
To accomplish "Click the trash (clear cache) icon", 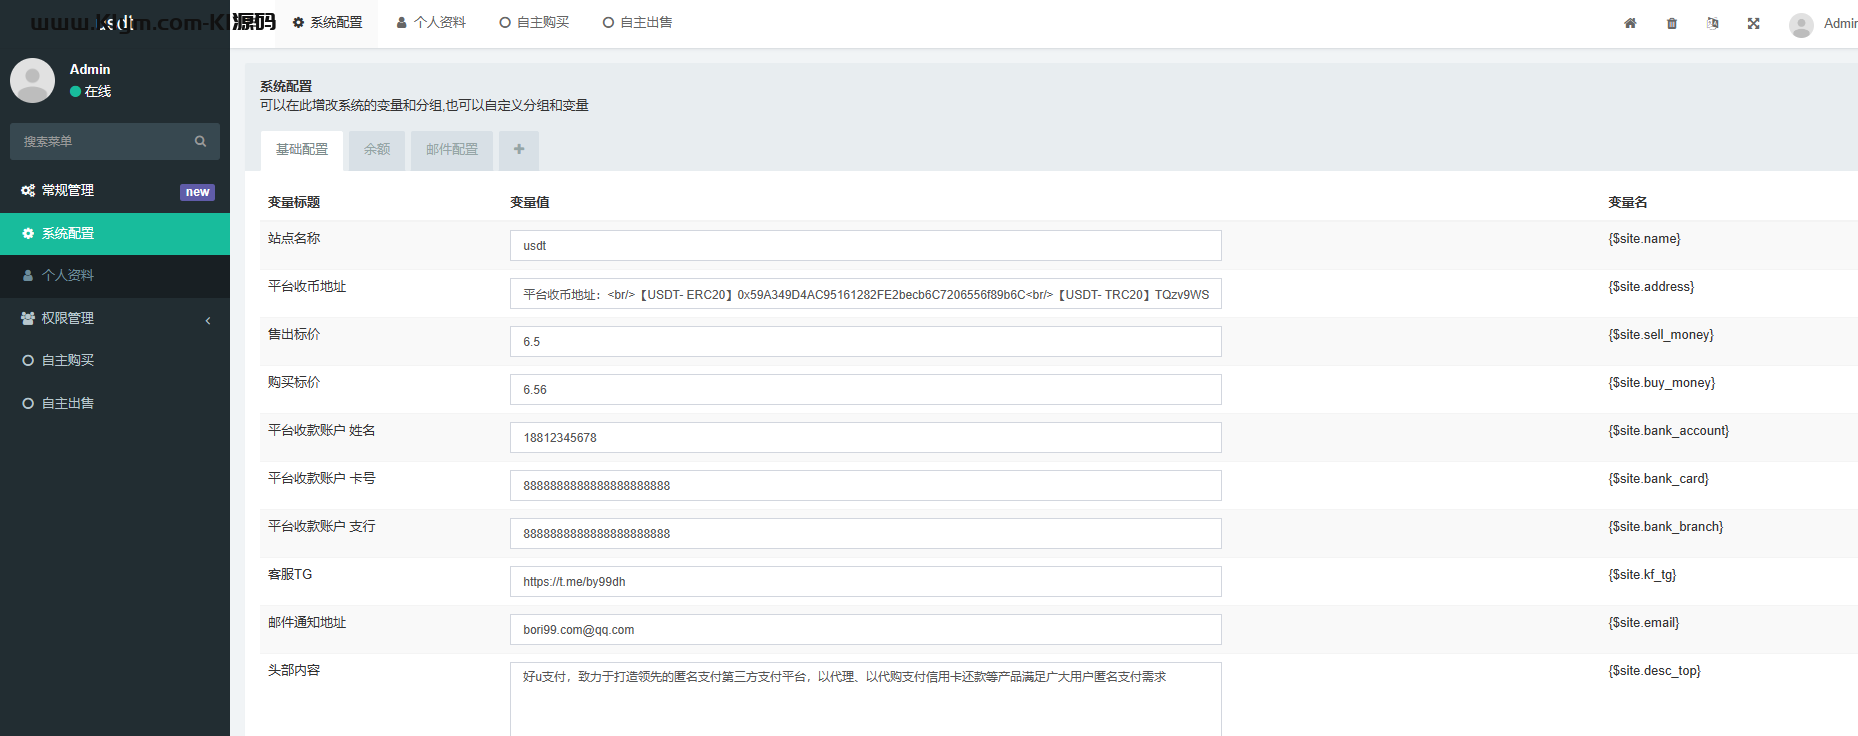I will coord(1672,23).
